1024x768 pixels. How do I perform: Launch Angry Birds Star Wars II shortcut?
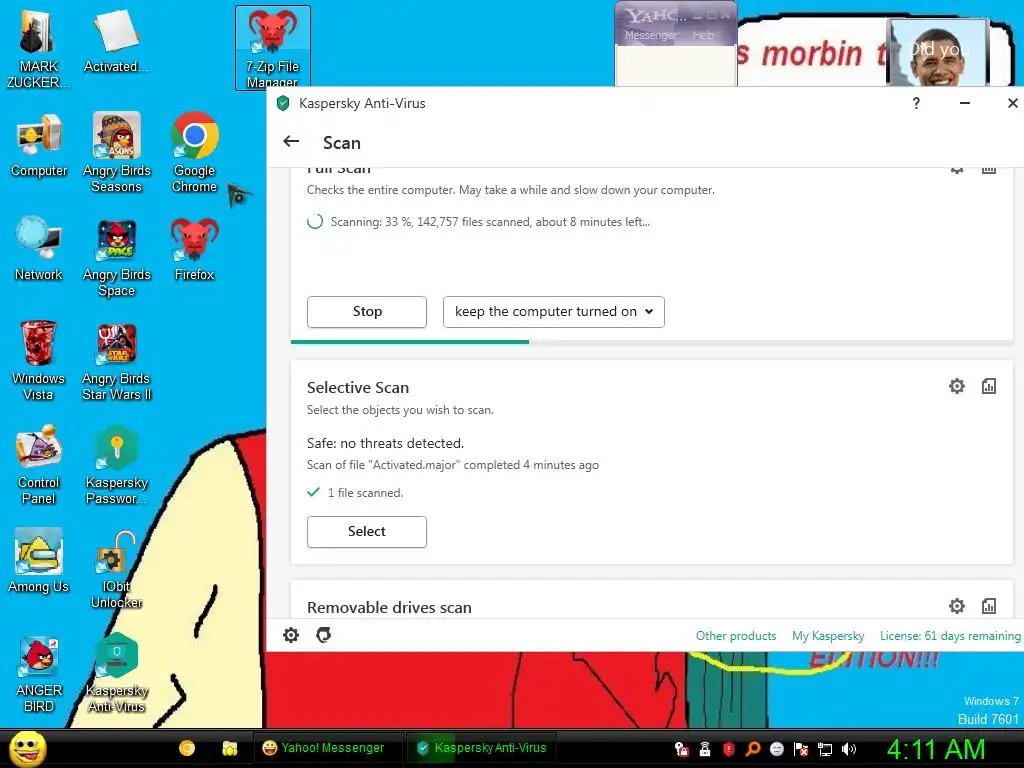(x=116, y=362)
